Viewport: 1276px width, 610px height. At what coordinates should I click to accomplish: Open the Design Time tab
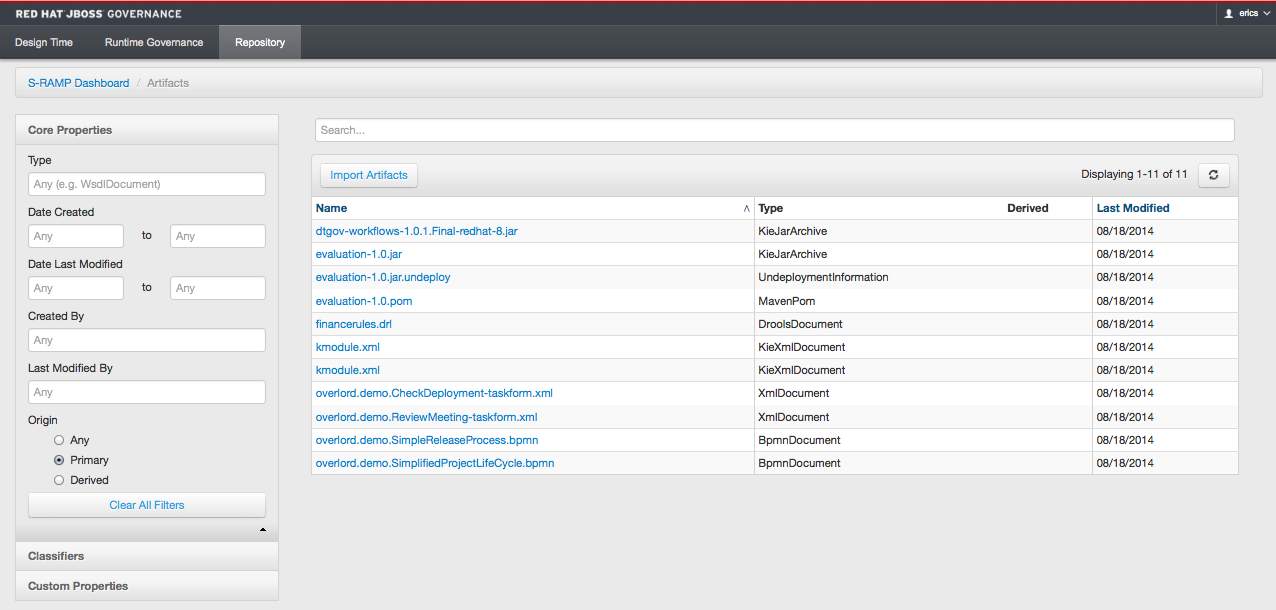click(x=44, y=42)
